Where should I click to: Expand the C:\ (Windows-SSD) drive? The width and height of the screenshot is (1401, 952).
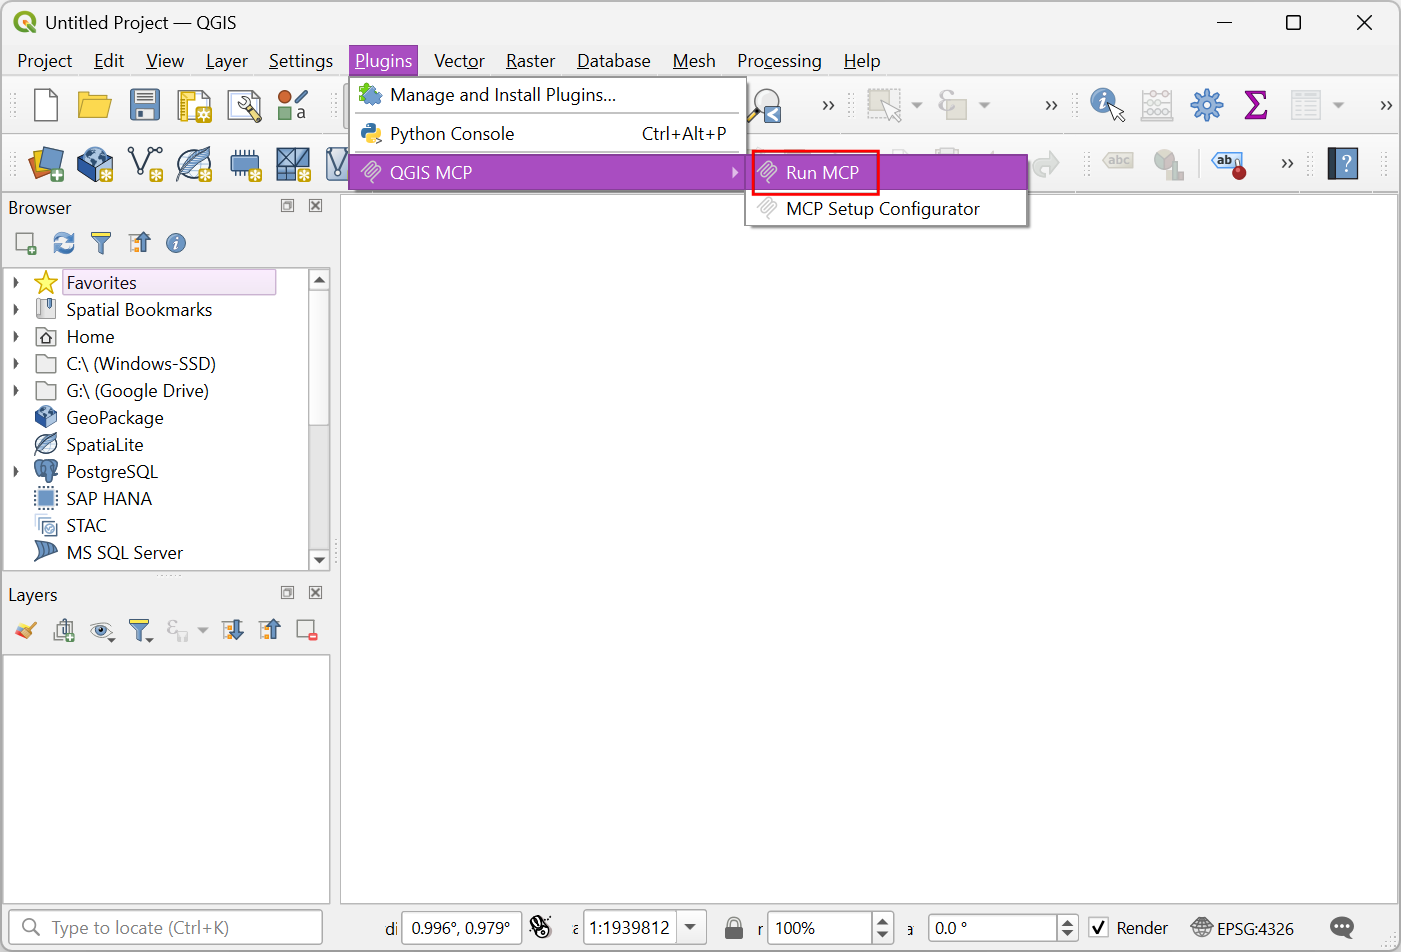(16, 364)
